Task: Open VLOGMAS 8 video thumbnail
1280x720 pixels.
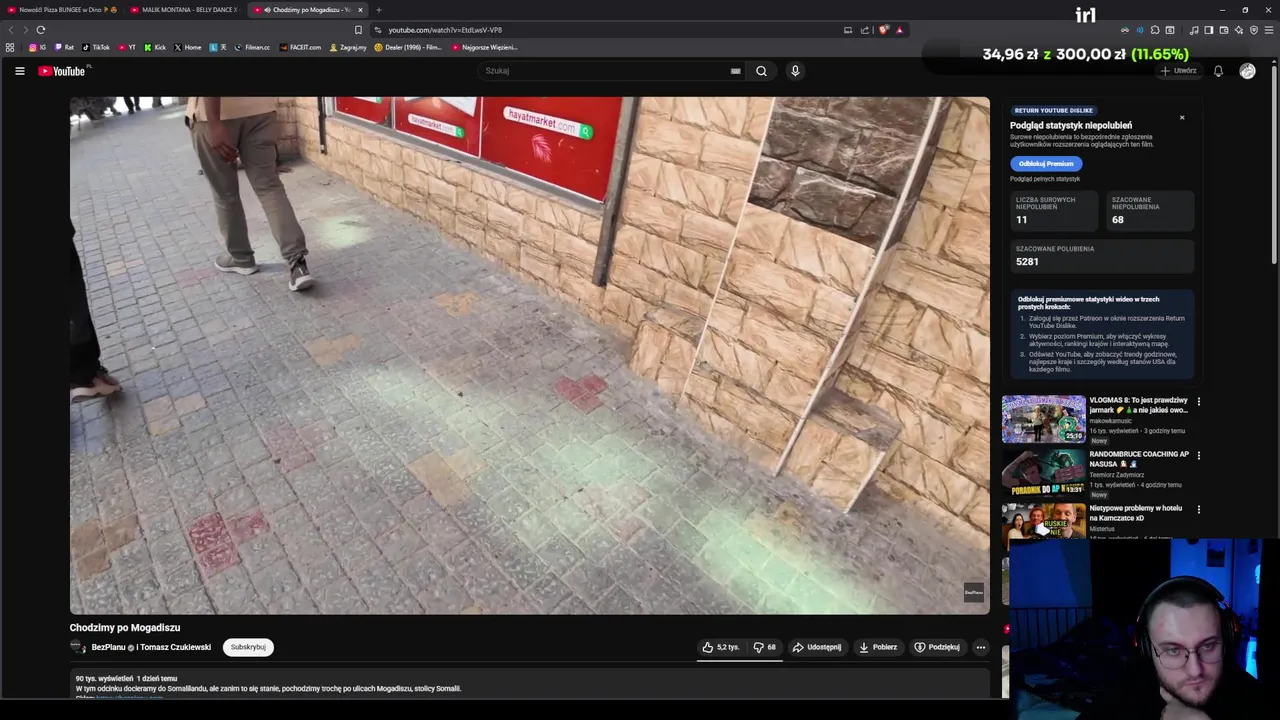Action: pyautogui.click(x=1044, y=418)
